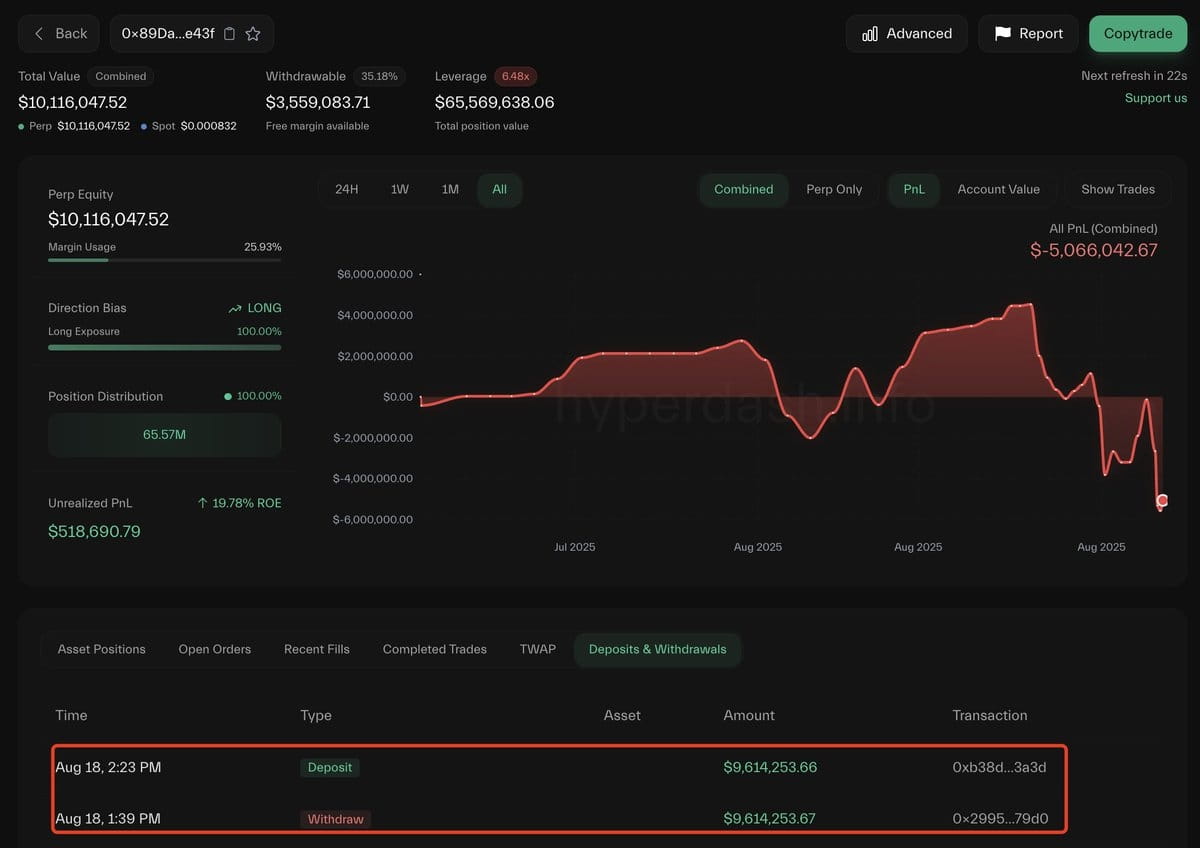Click the green arrow by 19.78% ROE
Viewport: 1200px width, 848px height.
[203, 503]
